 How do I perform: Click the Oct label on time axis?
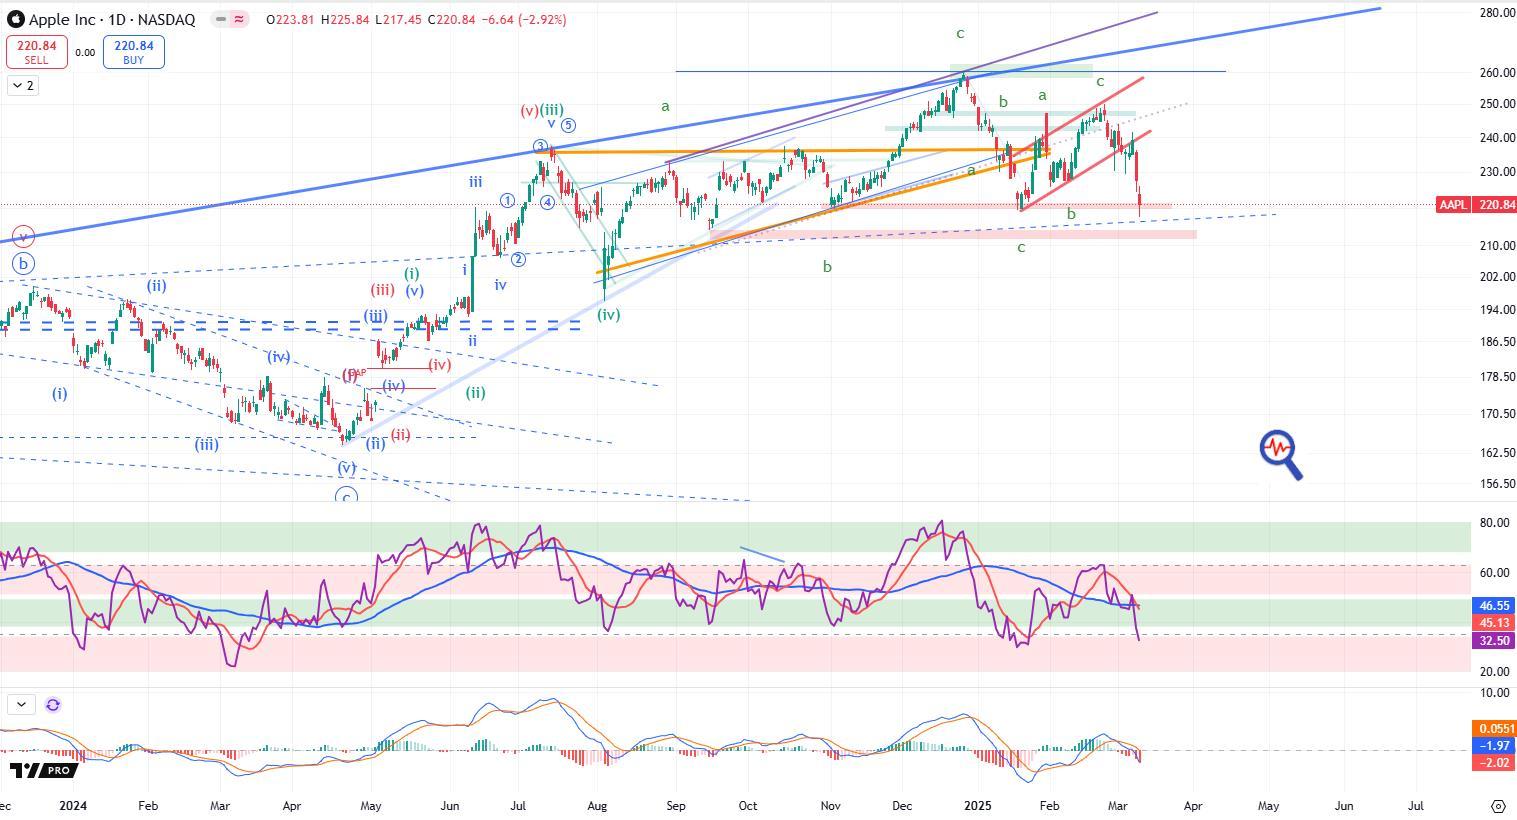(x=749, y=805)
